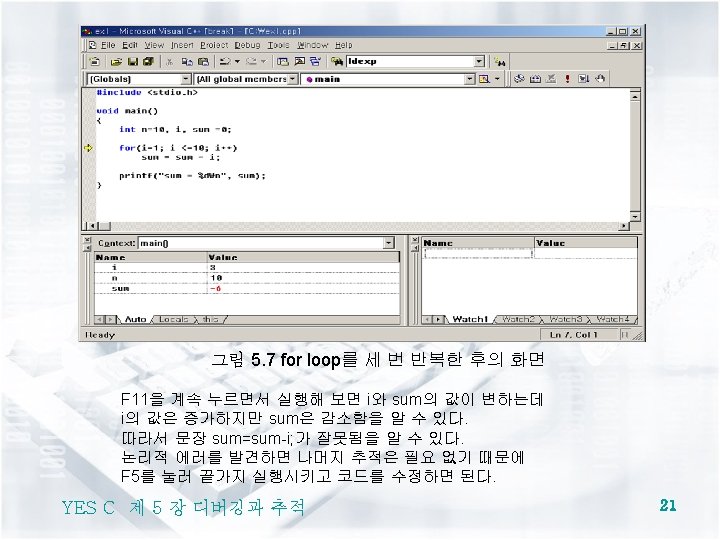Click the Stop Build icon
This screenshot has height=540, width=720.
click(551, 79)
